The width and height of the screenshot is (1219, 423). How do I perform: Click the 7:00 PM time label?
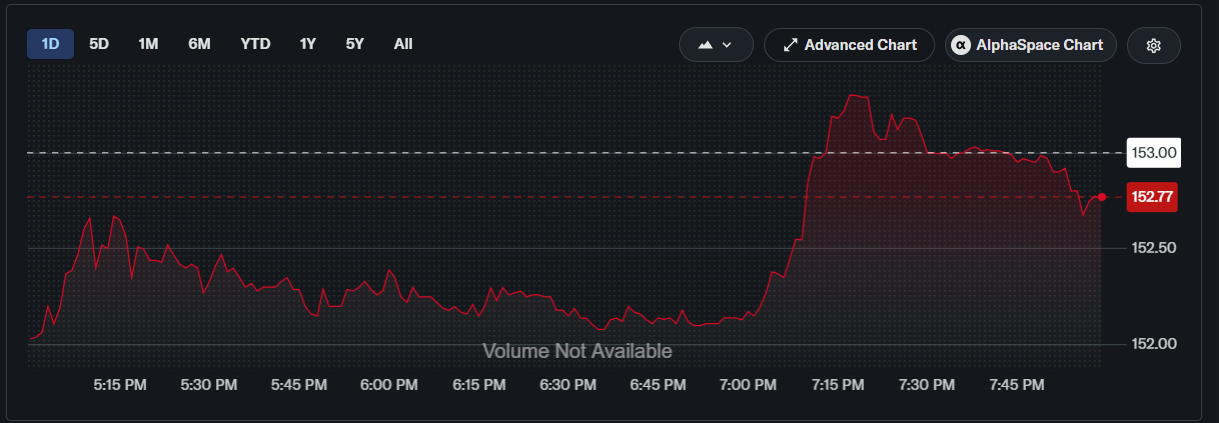[748, 384]
